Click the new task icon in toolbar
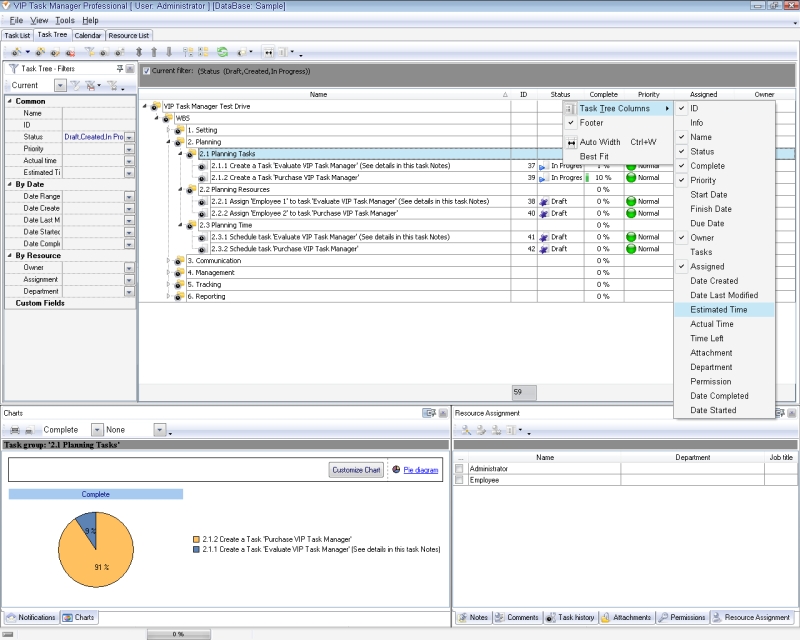Viewport: 800px width, 640px height. [x=16, y=52]
